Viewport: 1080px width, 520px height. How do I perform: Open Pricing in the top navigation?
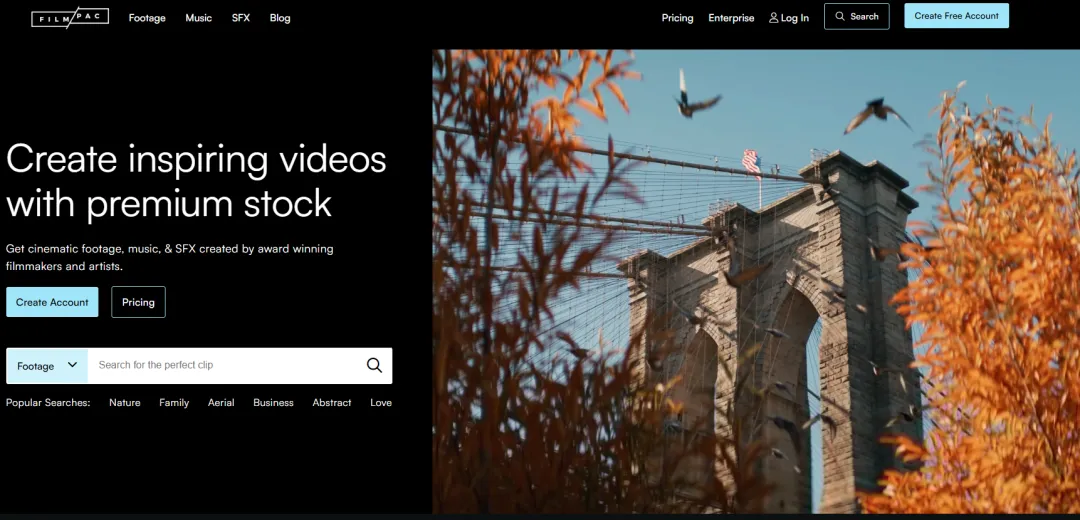click(677, 18)
